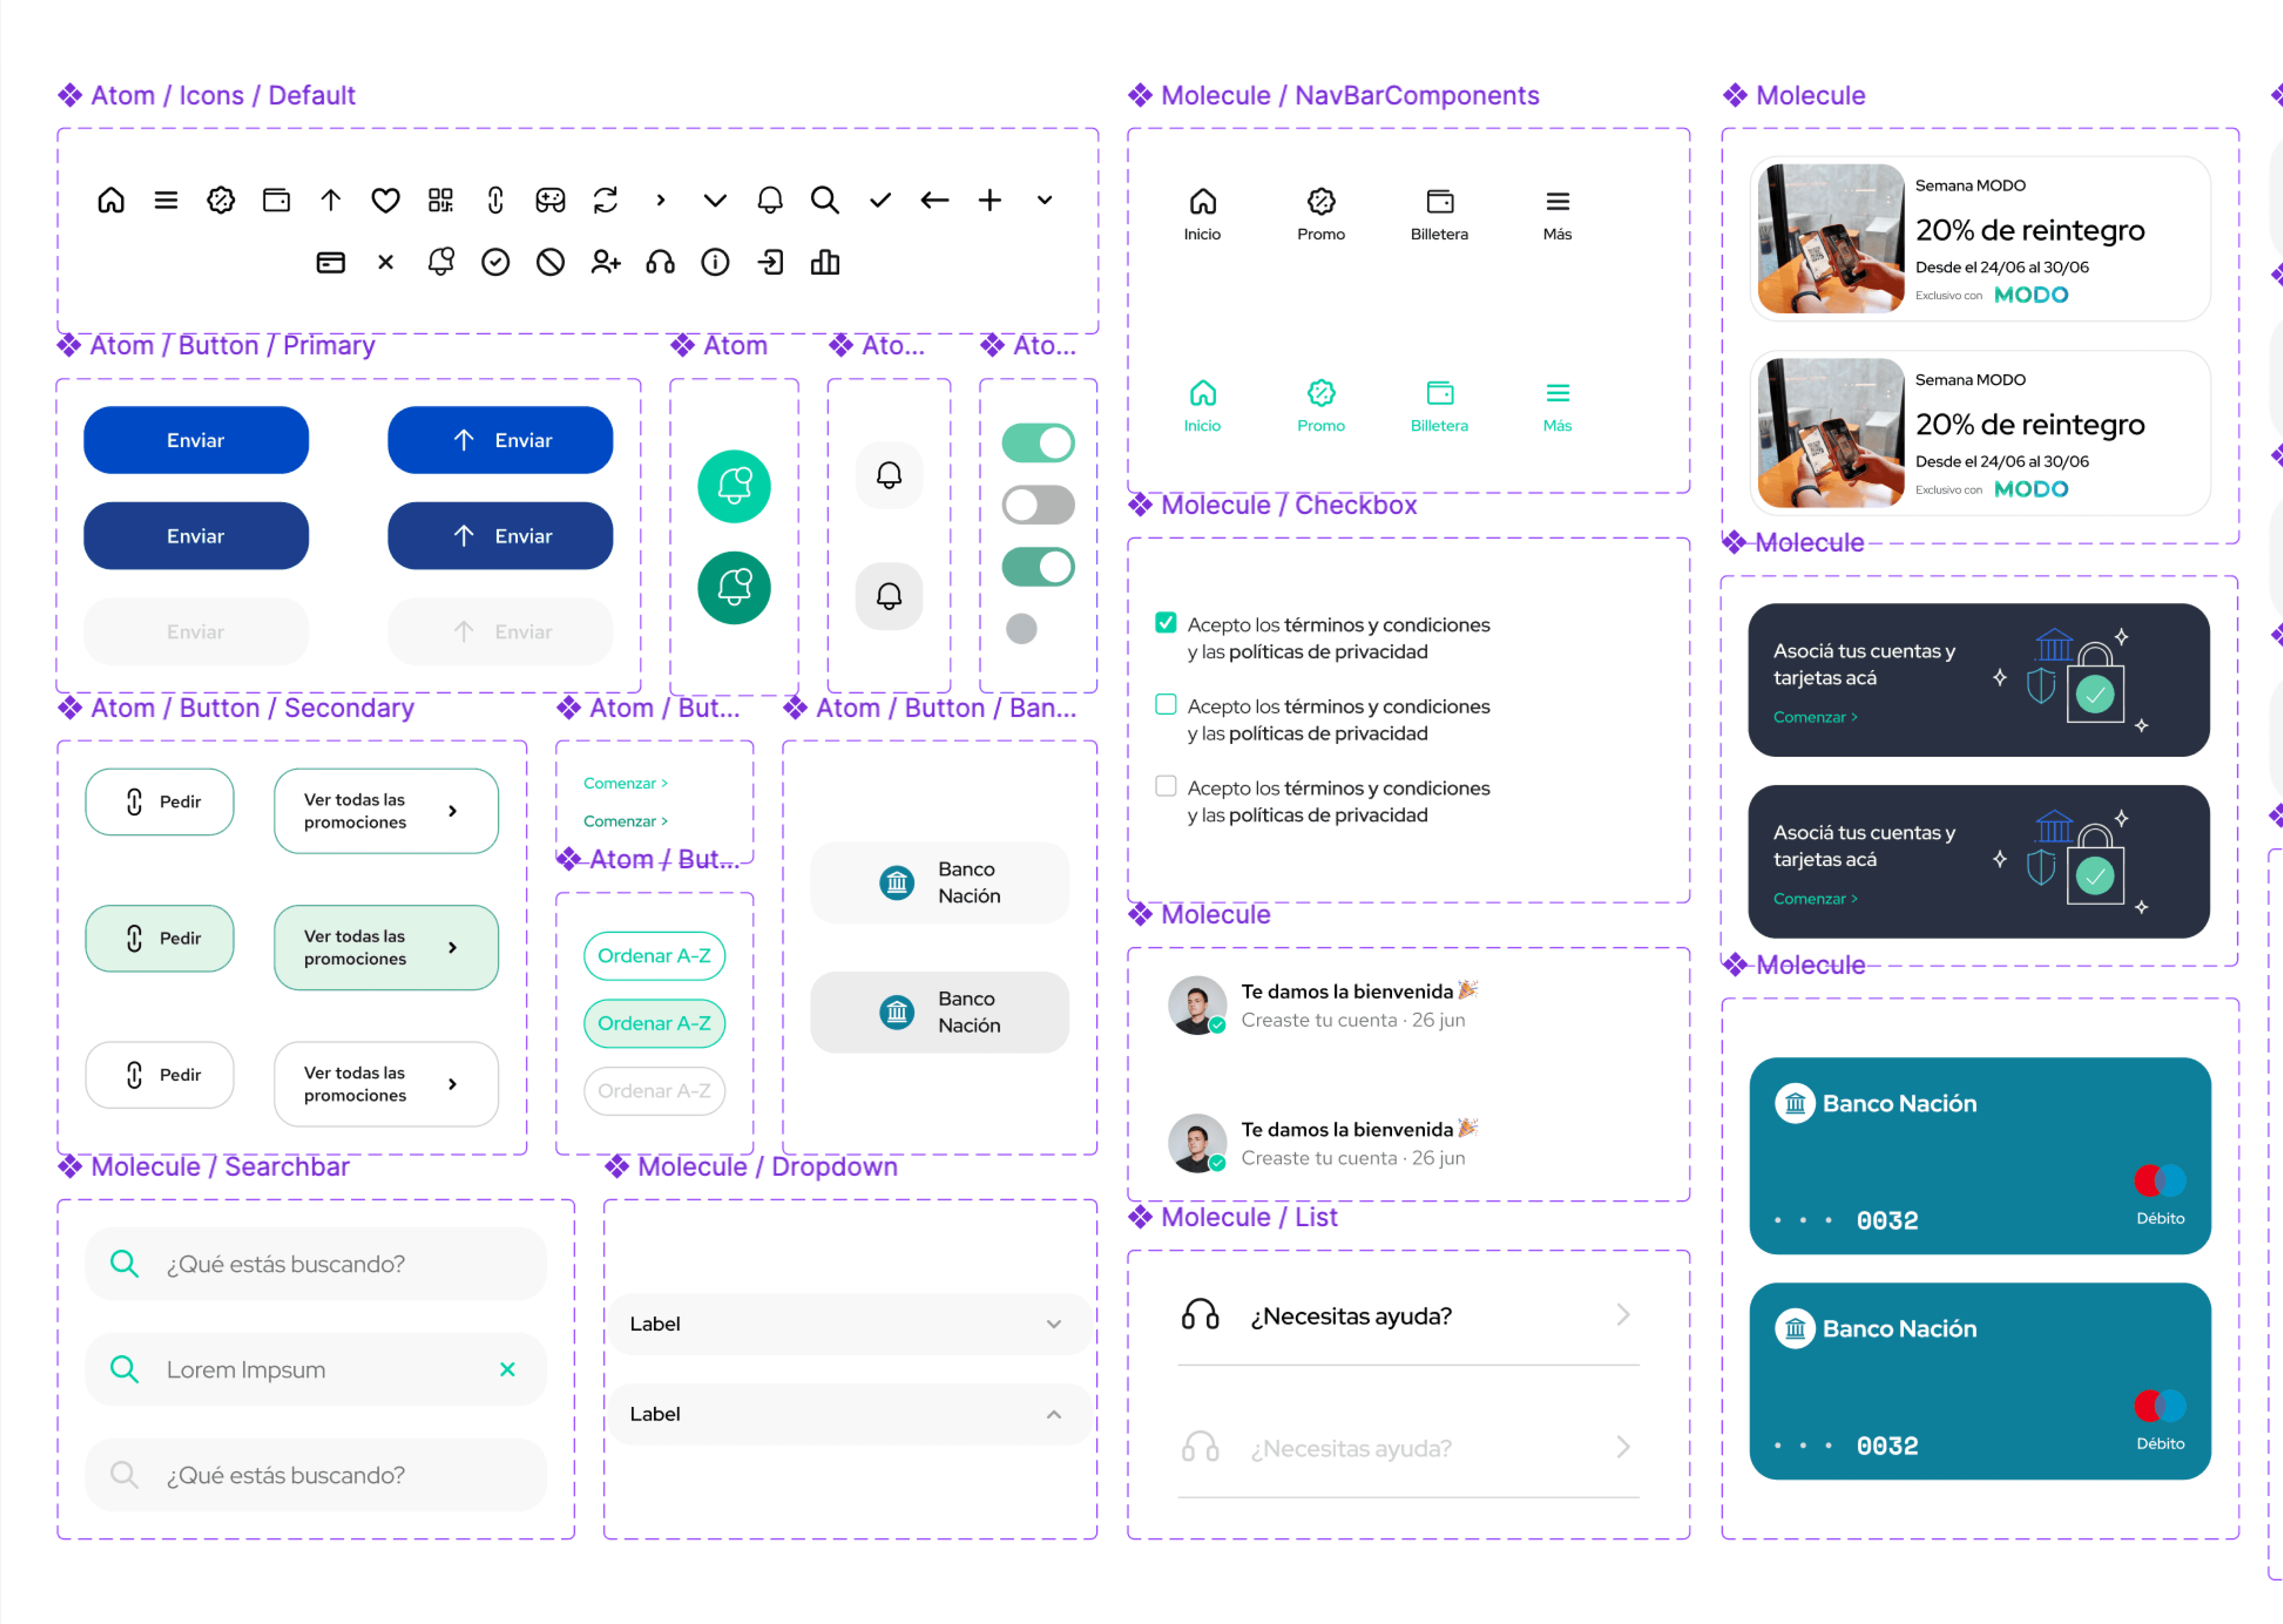Uncheck the checked terms and conditions checkbox

point(1165,623)
